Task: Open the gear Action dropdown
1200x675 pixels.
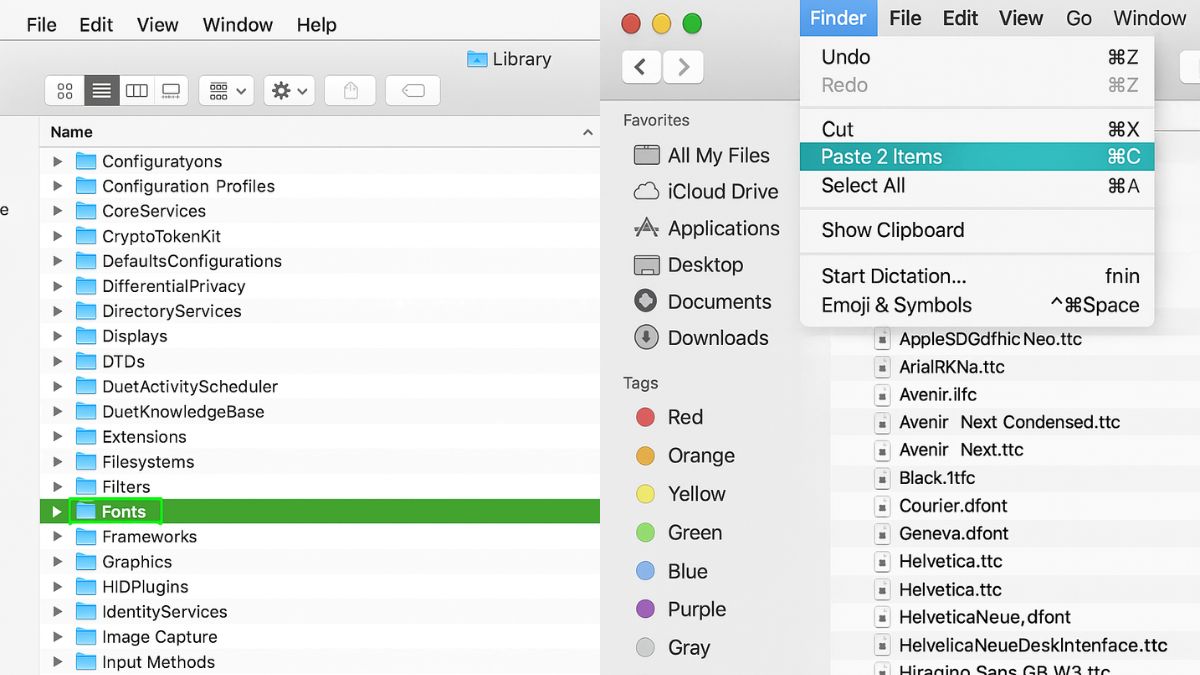Action: (x=290, y=91)
